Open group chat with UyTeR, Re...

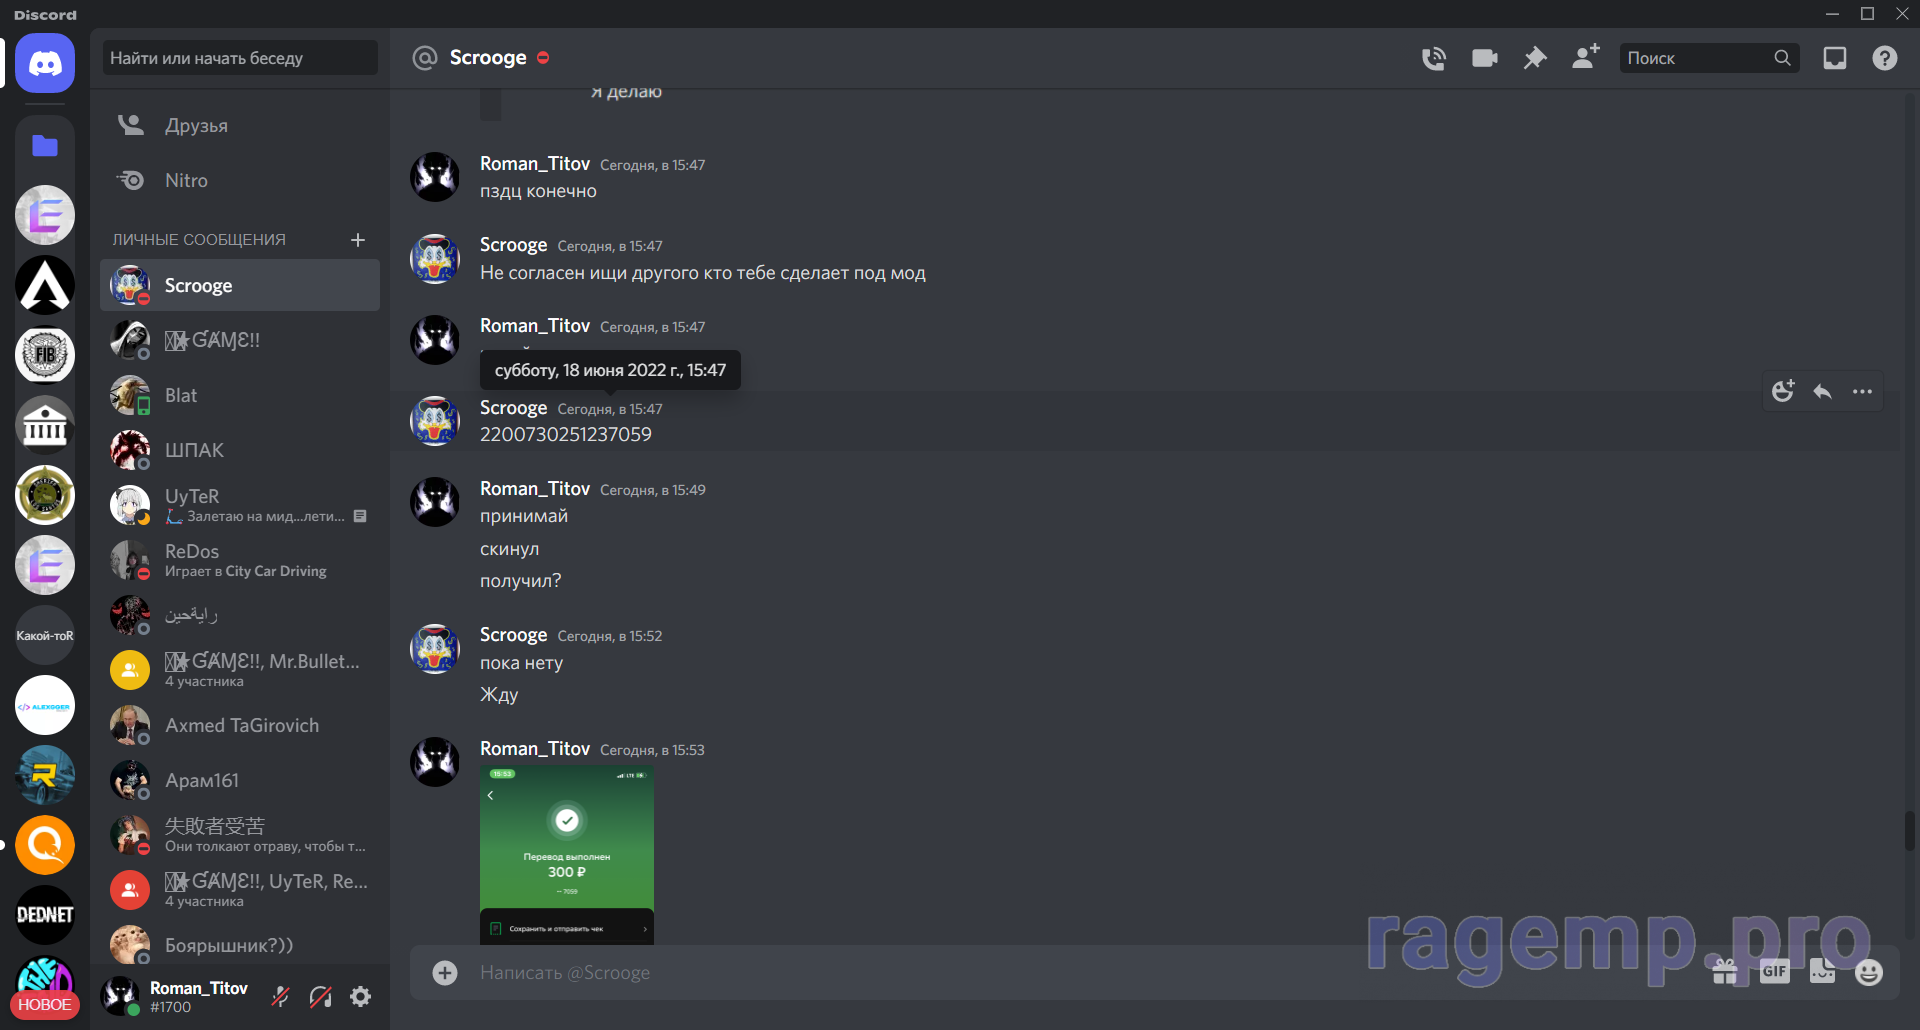240,890
